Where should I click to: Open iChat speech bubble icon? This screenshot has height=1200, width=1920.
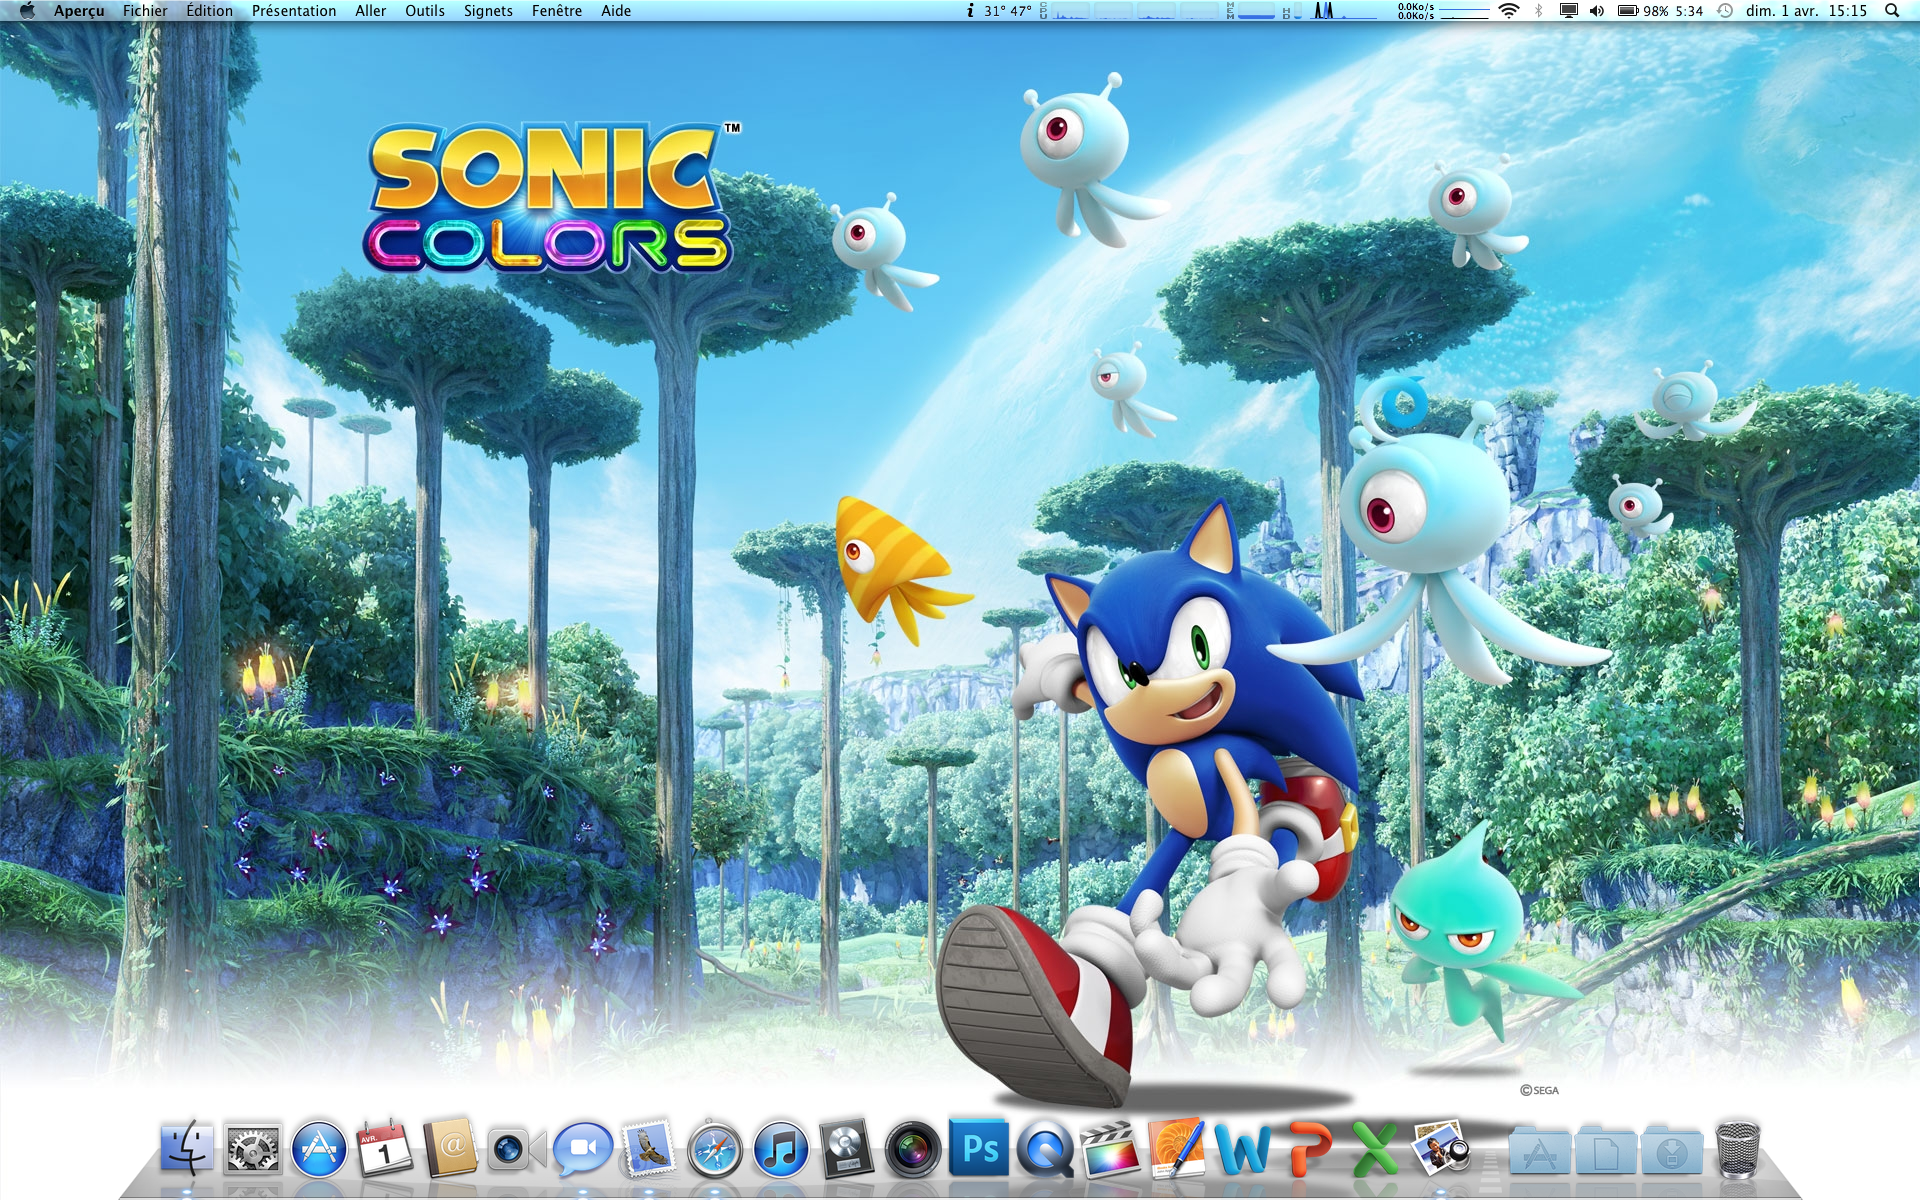(583, 1148)
